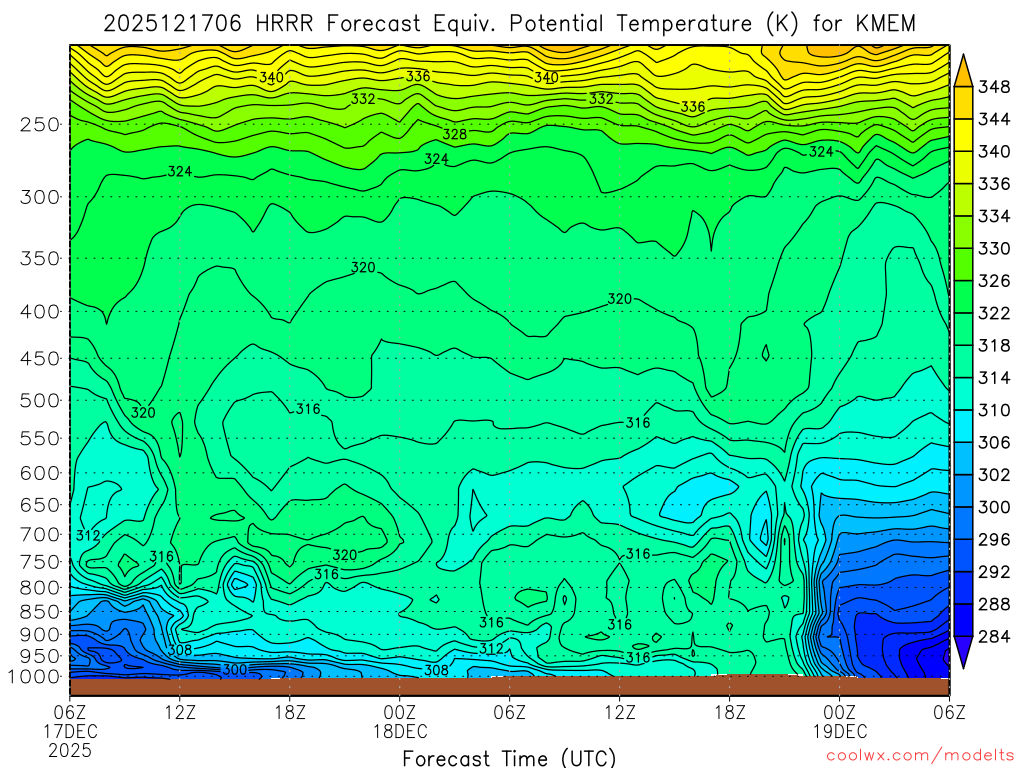Image resolution: width=1024 pixels, height=768 pixels.
Task: Click the 2025 year label under 17DEC
Action: pos(70,750)
